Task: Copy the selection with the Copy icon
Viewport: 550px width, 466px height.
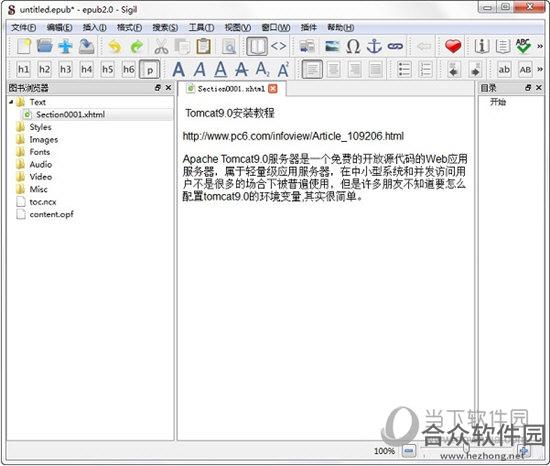Action: (182, 47)
